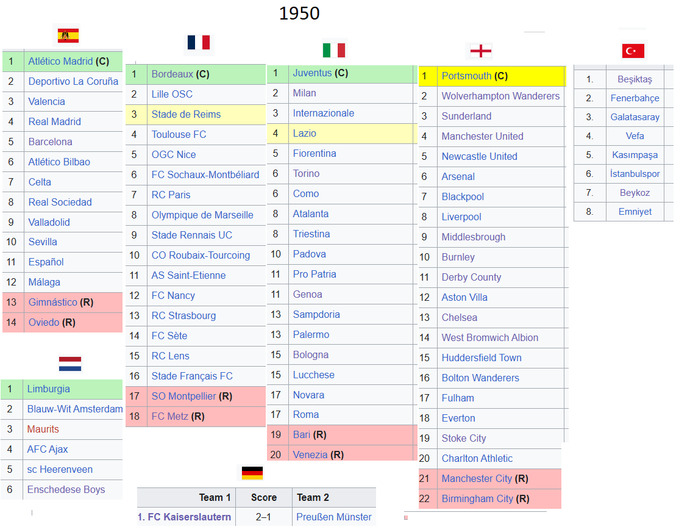This screenshot has width=690, height=532.
Task: Open FC Metz link
Action: coord(169,416)
